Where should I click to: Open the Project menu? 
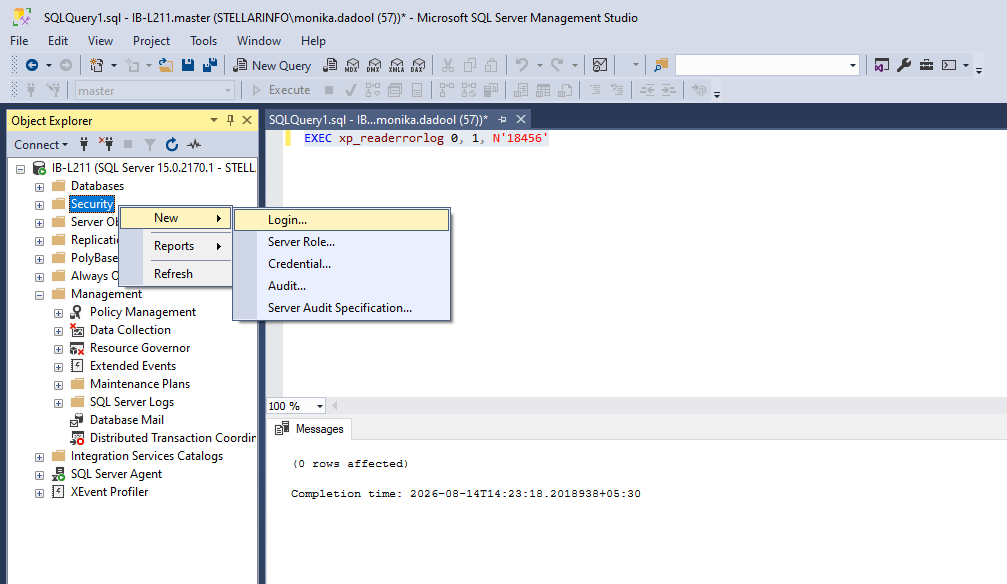pos(152,40)
